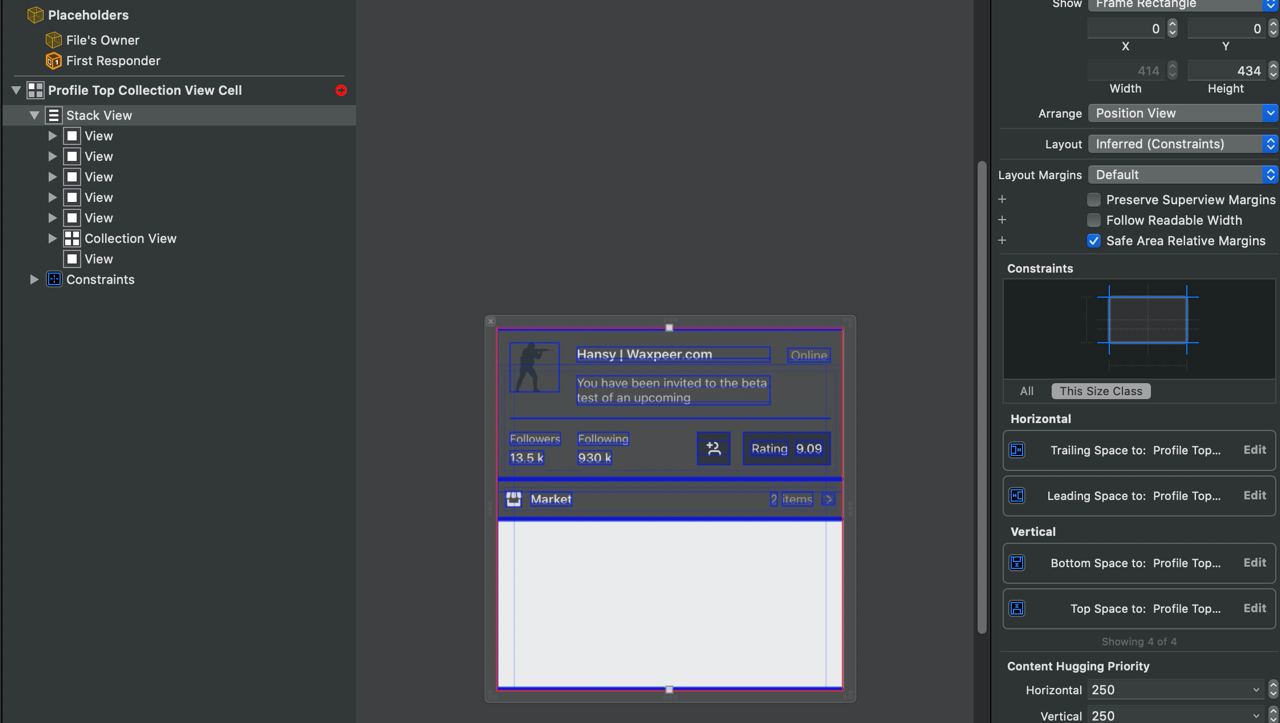Open the Layout Margins Default dropdown
Viewport: 1280px width, 723px height.
pyautogui.click(x=1183, y=175)
